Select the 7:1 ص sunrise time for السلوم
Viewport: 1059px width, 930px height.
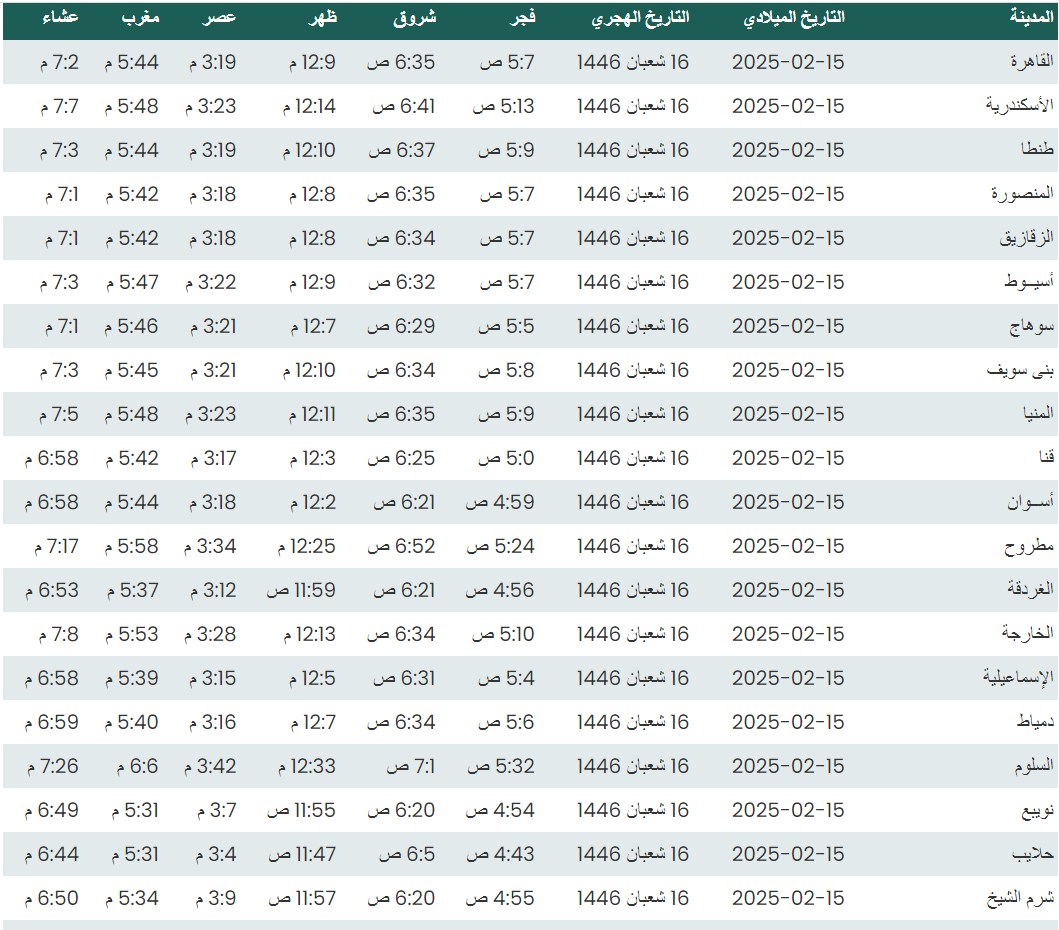[411, 766]
